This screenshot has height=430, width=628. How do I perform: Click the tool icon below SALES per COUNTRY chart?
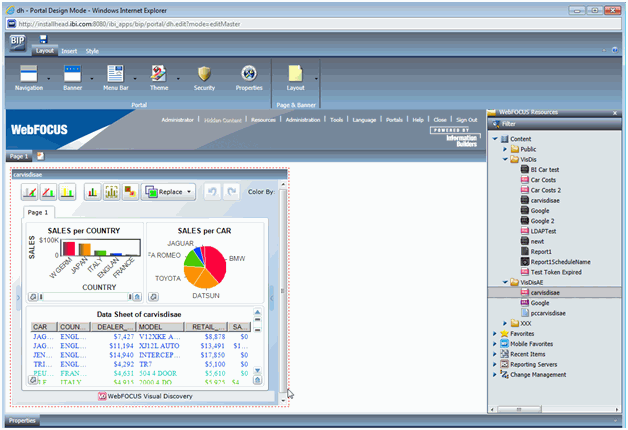point(33,297)
